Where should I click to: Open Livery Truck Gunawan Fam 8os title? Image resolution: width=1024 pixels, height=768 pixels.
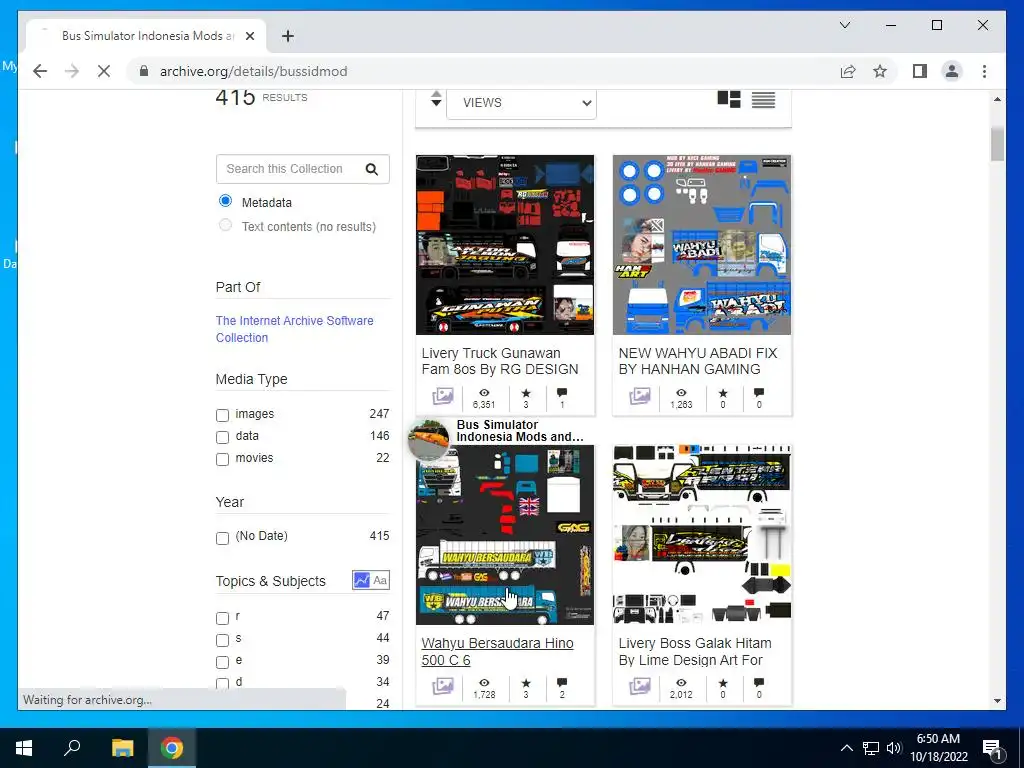click(500, 361)
